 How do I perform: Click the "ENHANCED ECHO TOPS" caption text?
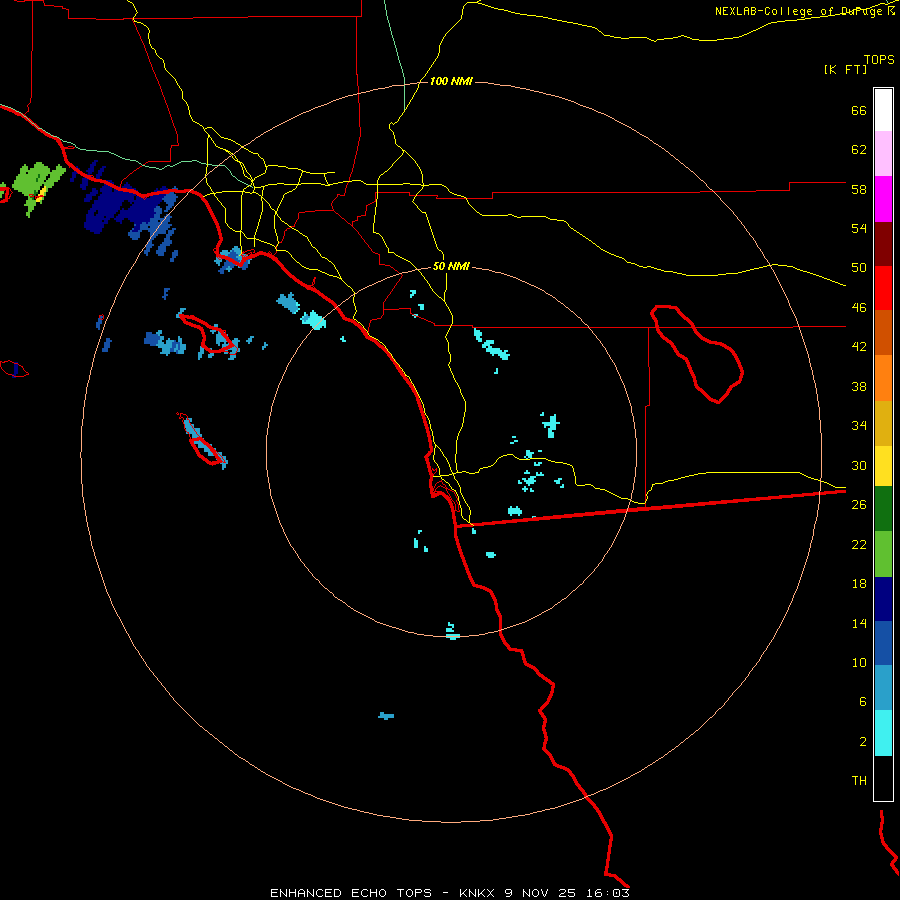(x=351, y=893)
